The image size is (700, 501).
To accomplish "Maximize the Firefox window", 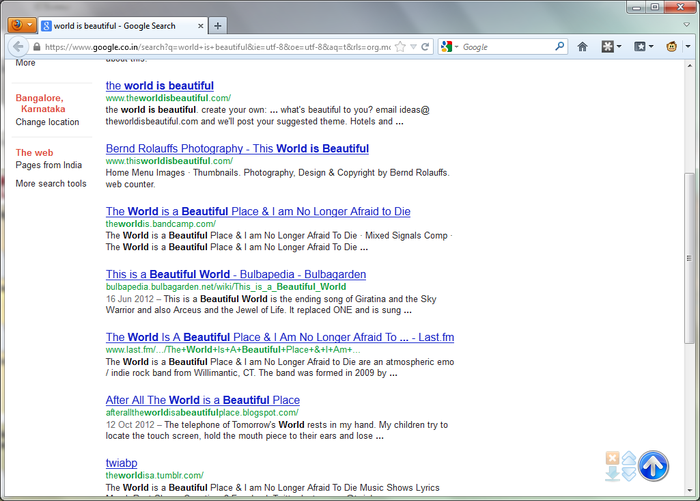I will pyautogui.click(x=654, y=7).
